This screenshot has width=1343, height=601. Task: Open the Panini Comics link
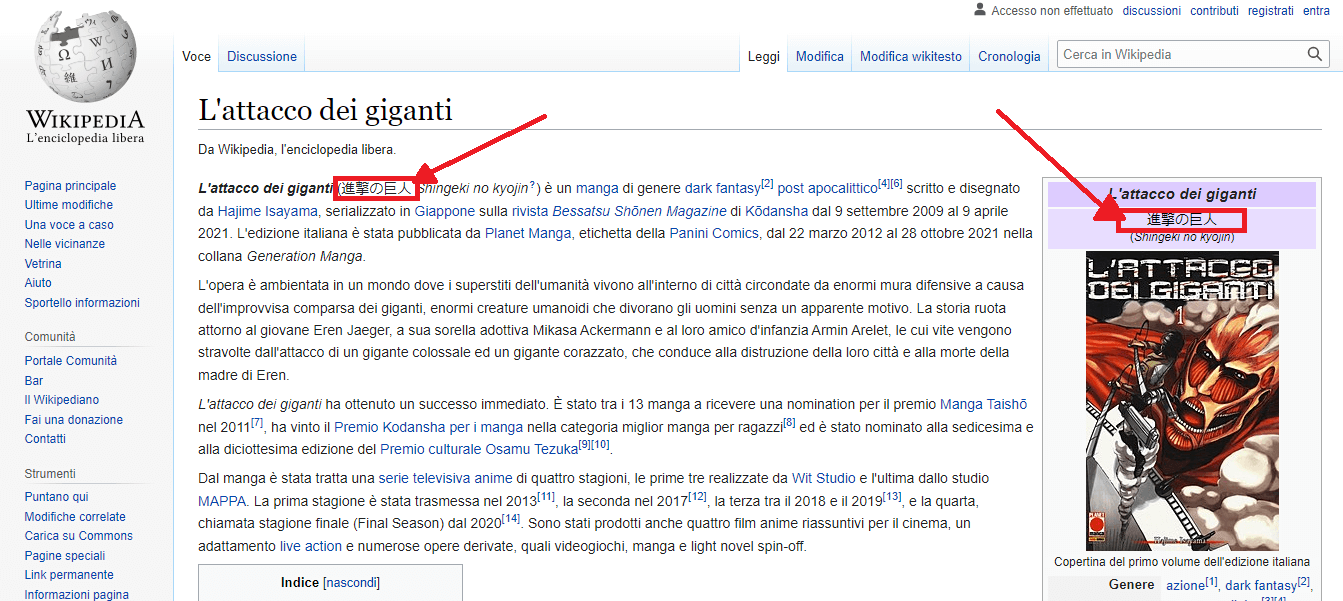(x=714, y=233)
